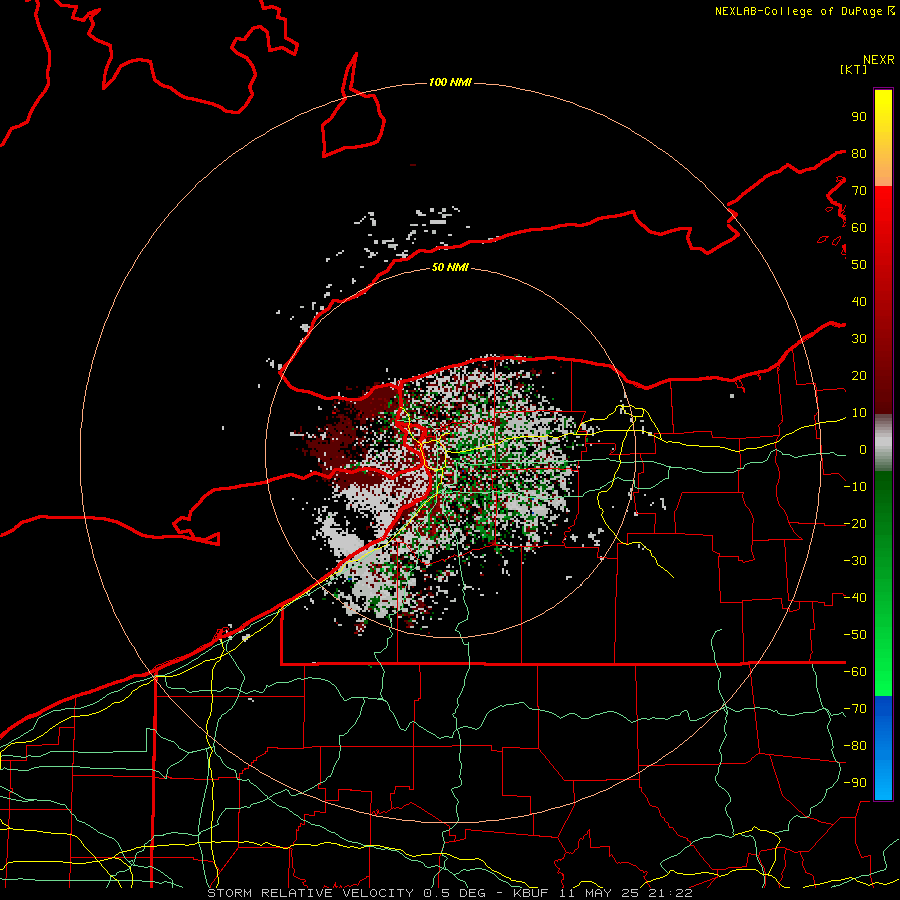The image size is (900, 900).
Task: Click the 70 scale label
Action: click(859, 191)
